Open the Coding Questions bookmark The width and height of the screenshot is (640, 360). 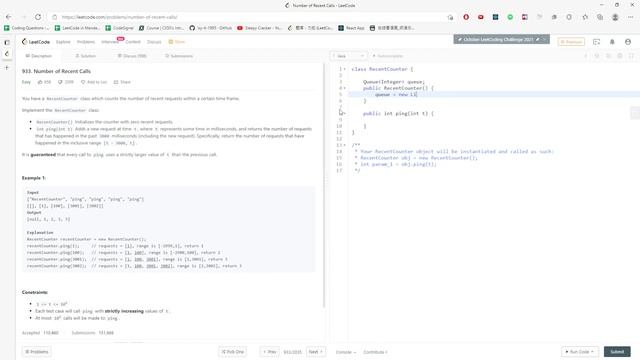click(27, 28)
